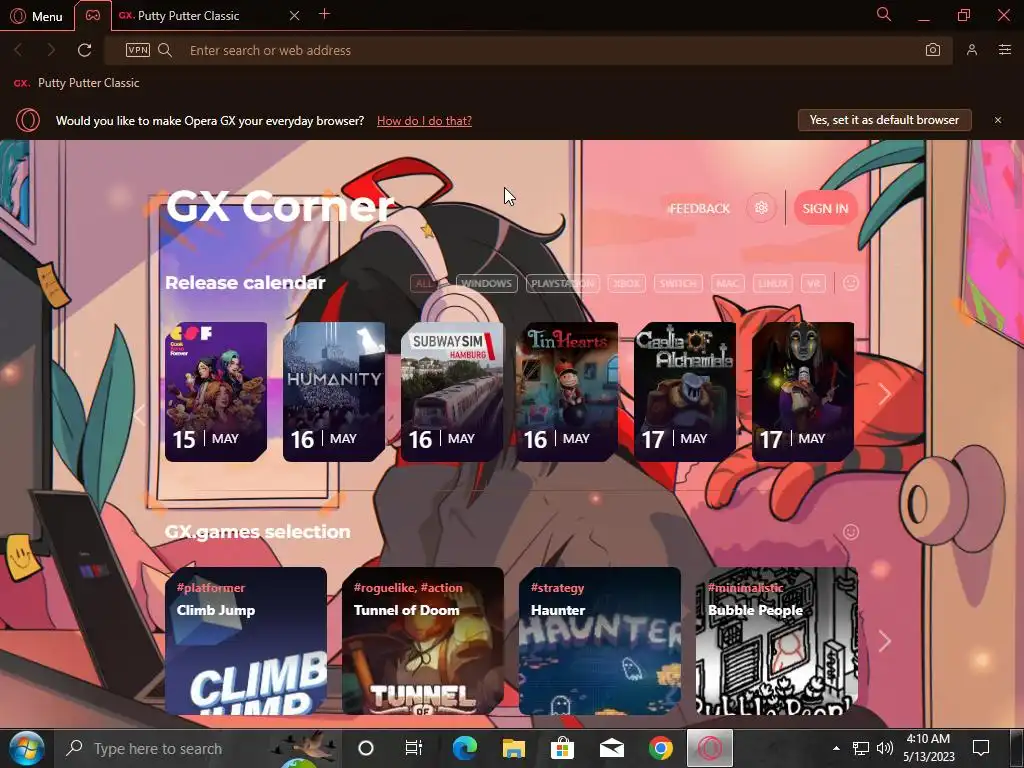Open tab search magnifier in title bar
Screen dimensions: 1024x768
coord(884,14)
